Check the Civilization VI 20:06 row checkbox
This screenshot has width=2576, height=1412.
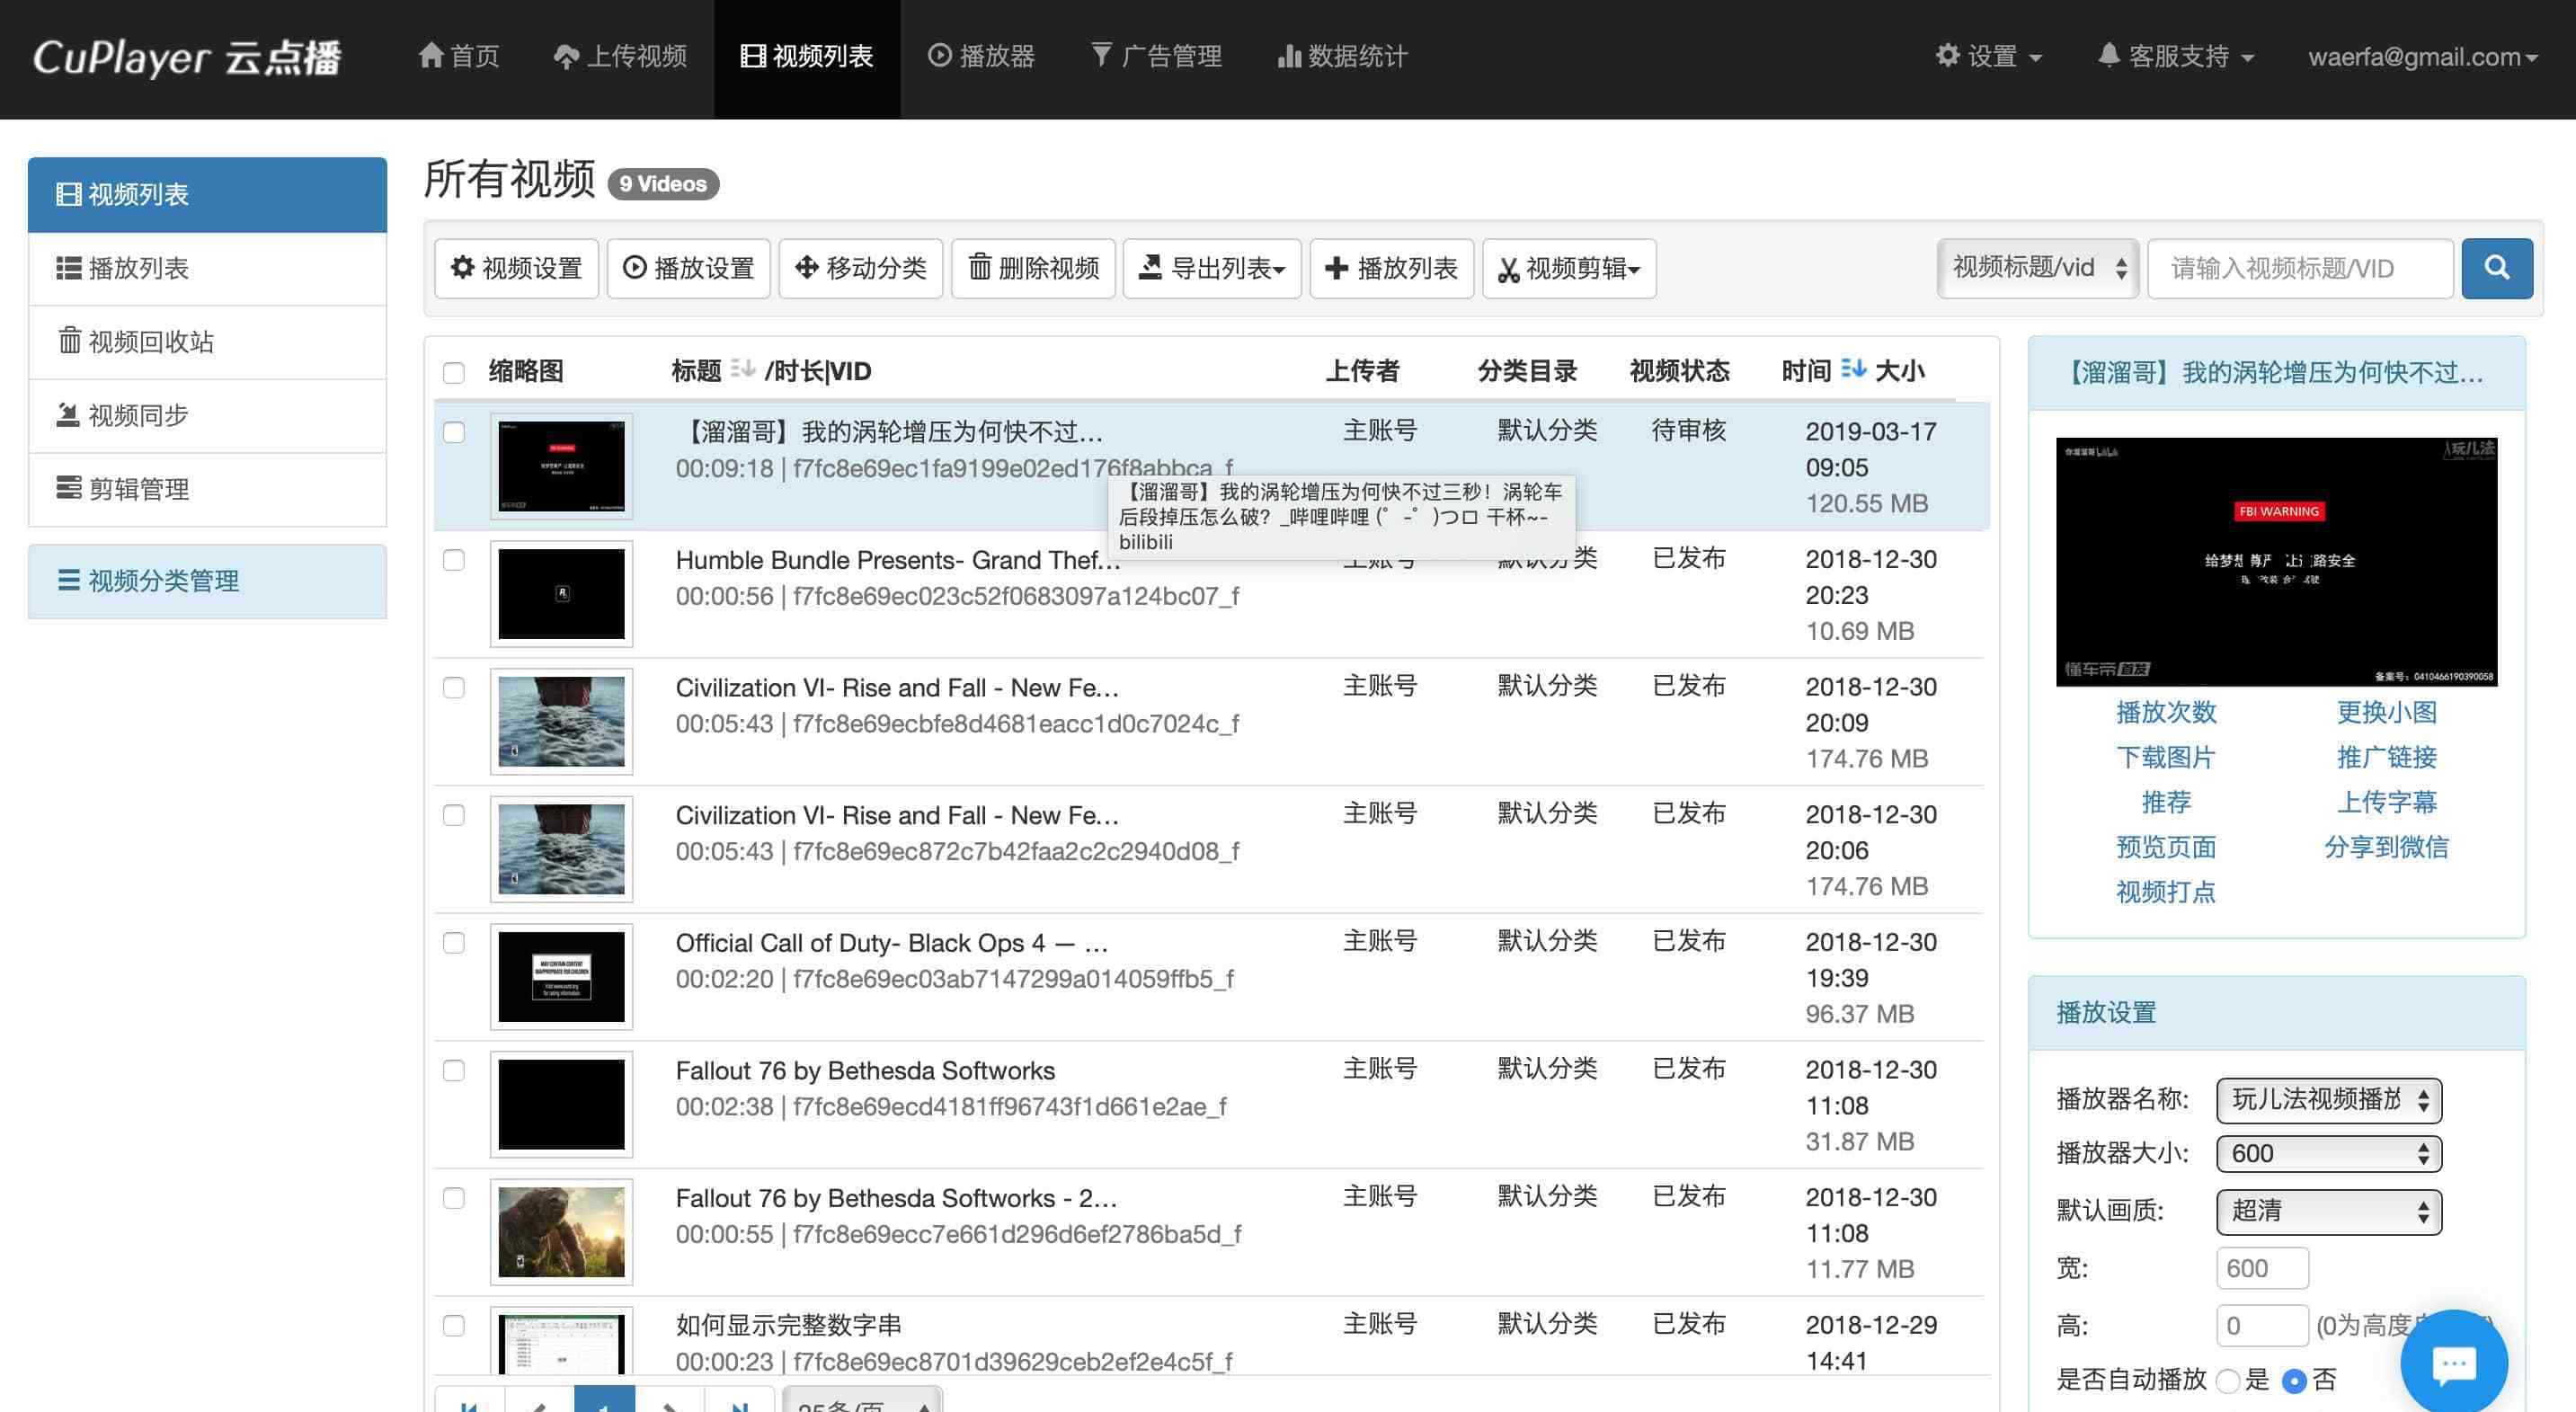tap(454, 815)
